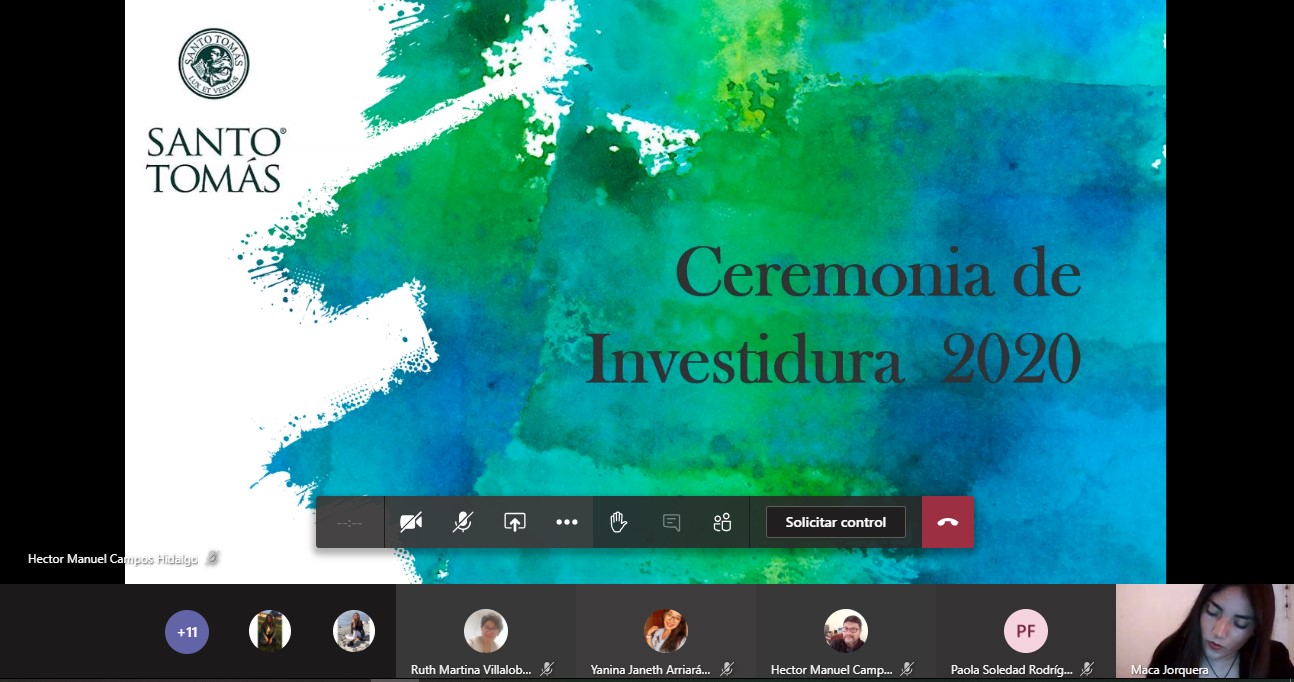Select Yanina Janeth participant tile
This screenshot has height=682, width=1294.
666,632
